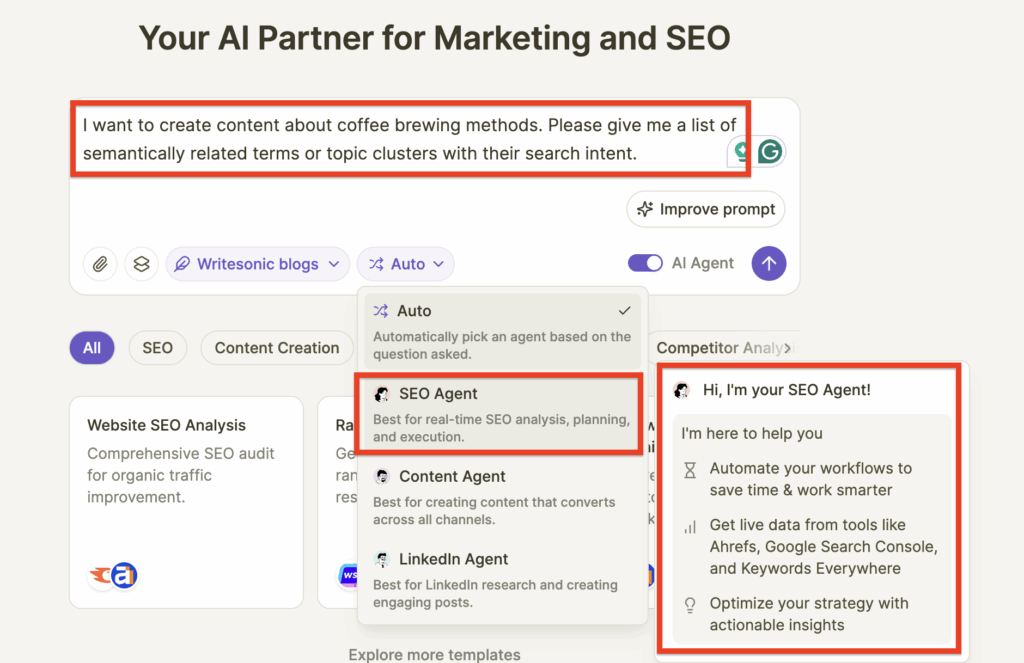Choose Content Agent from the agent list
The image size is (1024, 663).
pyautogui.click(x=502, y=497)
